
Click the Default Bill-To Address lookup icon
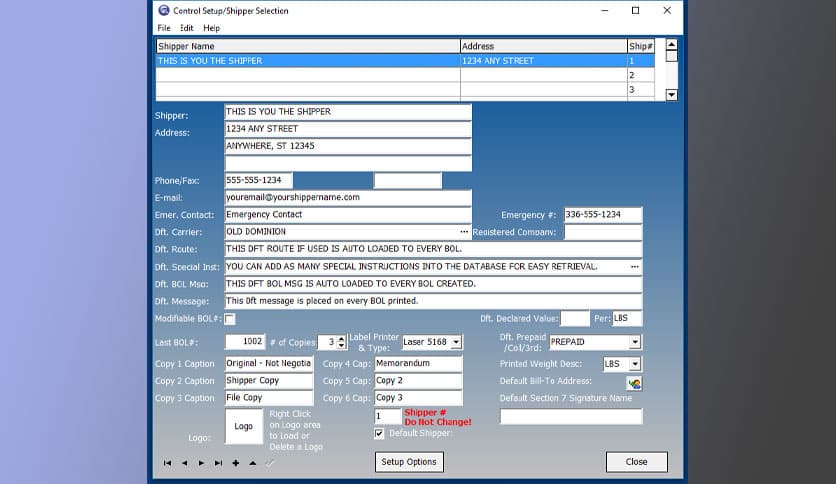point(633,382)
